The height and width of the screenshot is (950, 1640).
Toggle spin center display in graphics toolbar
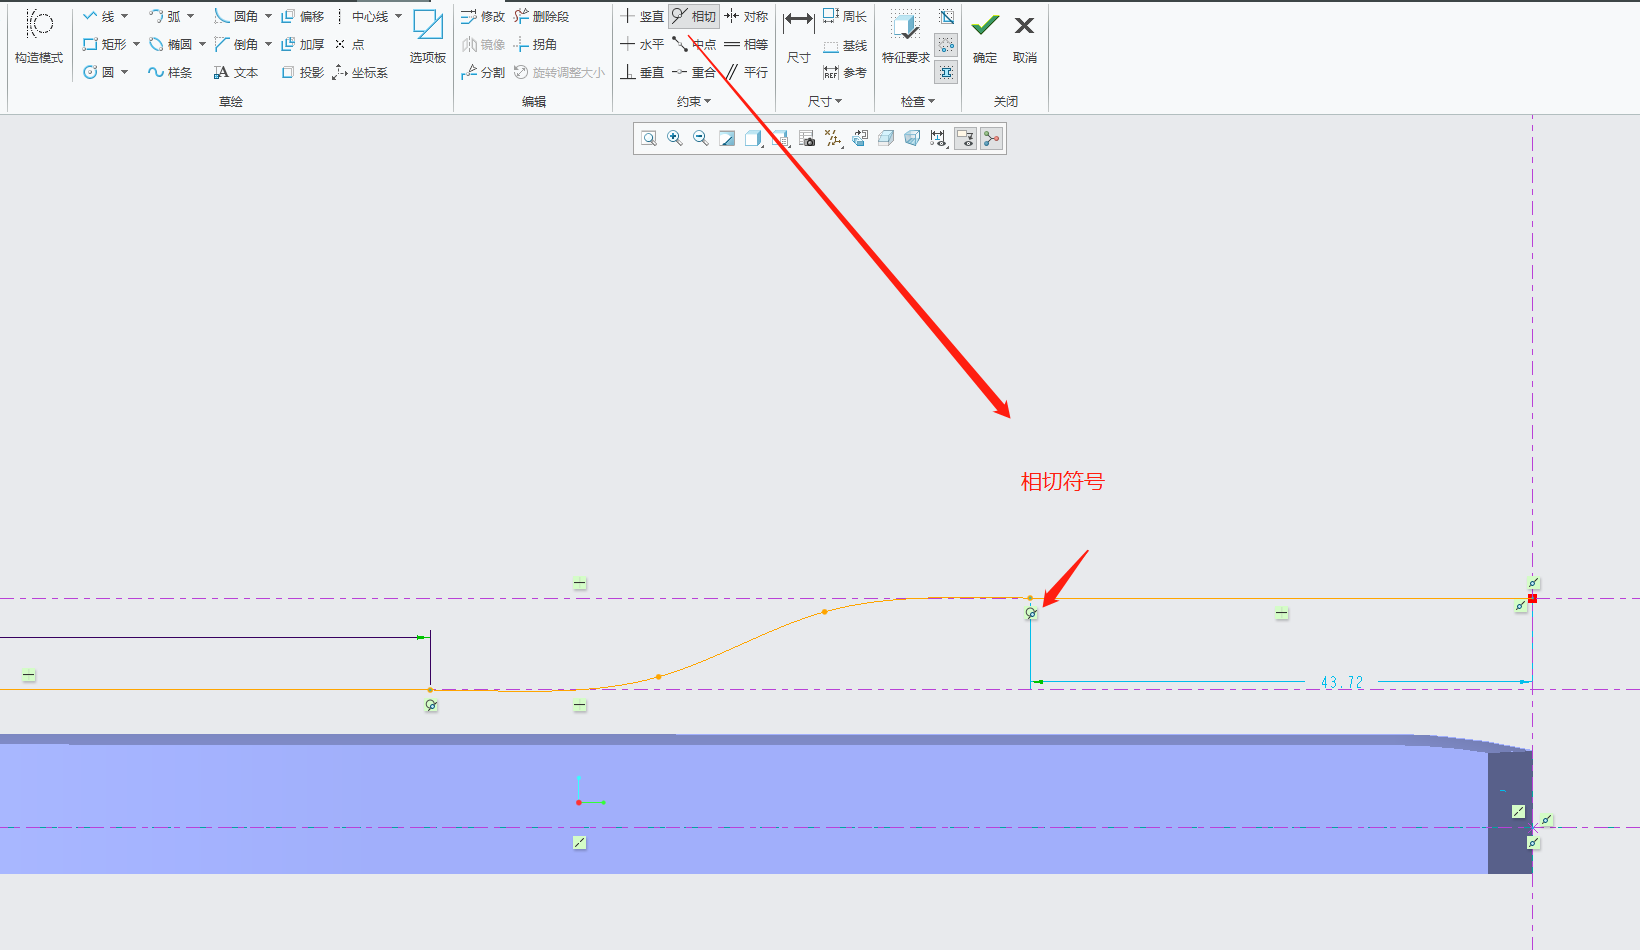coord(991,138)
